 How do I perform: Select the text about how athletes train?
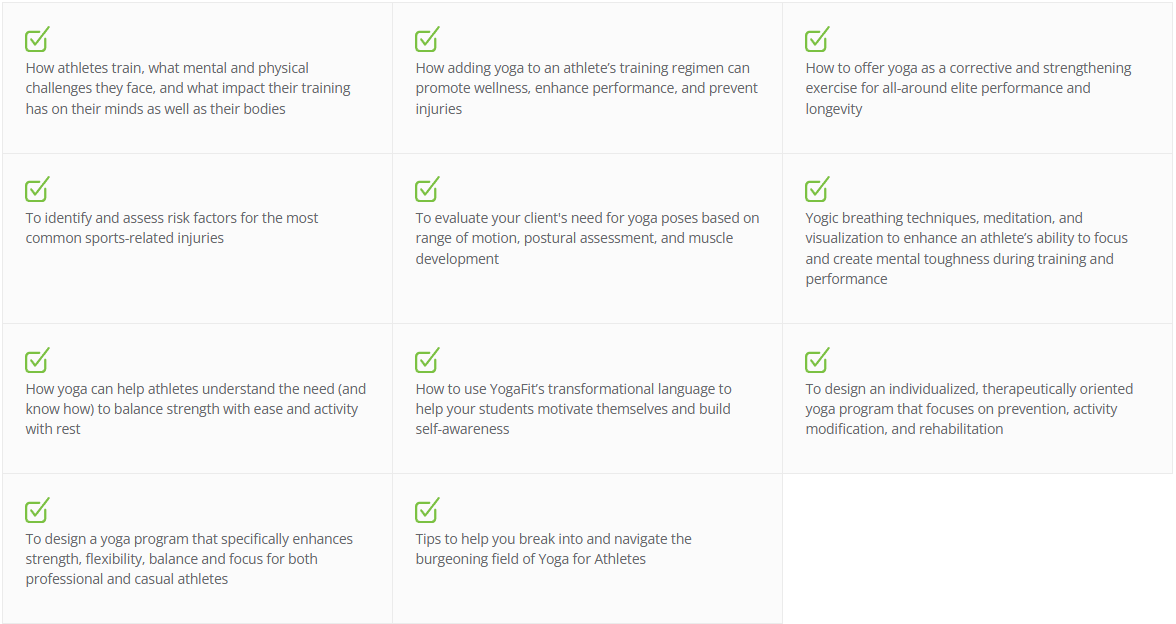[188, 88]
